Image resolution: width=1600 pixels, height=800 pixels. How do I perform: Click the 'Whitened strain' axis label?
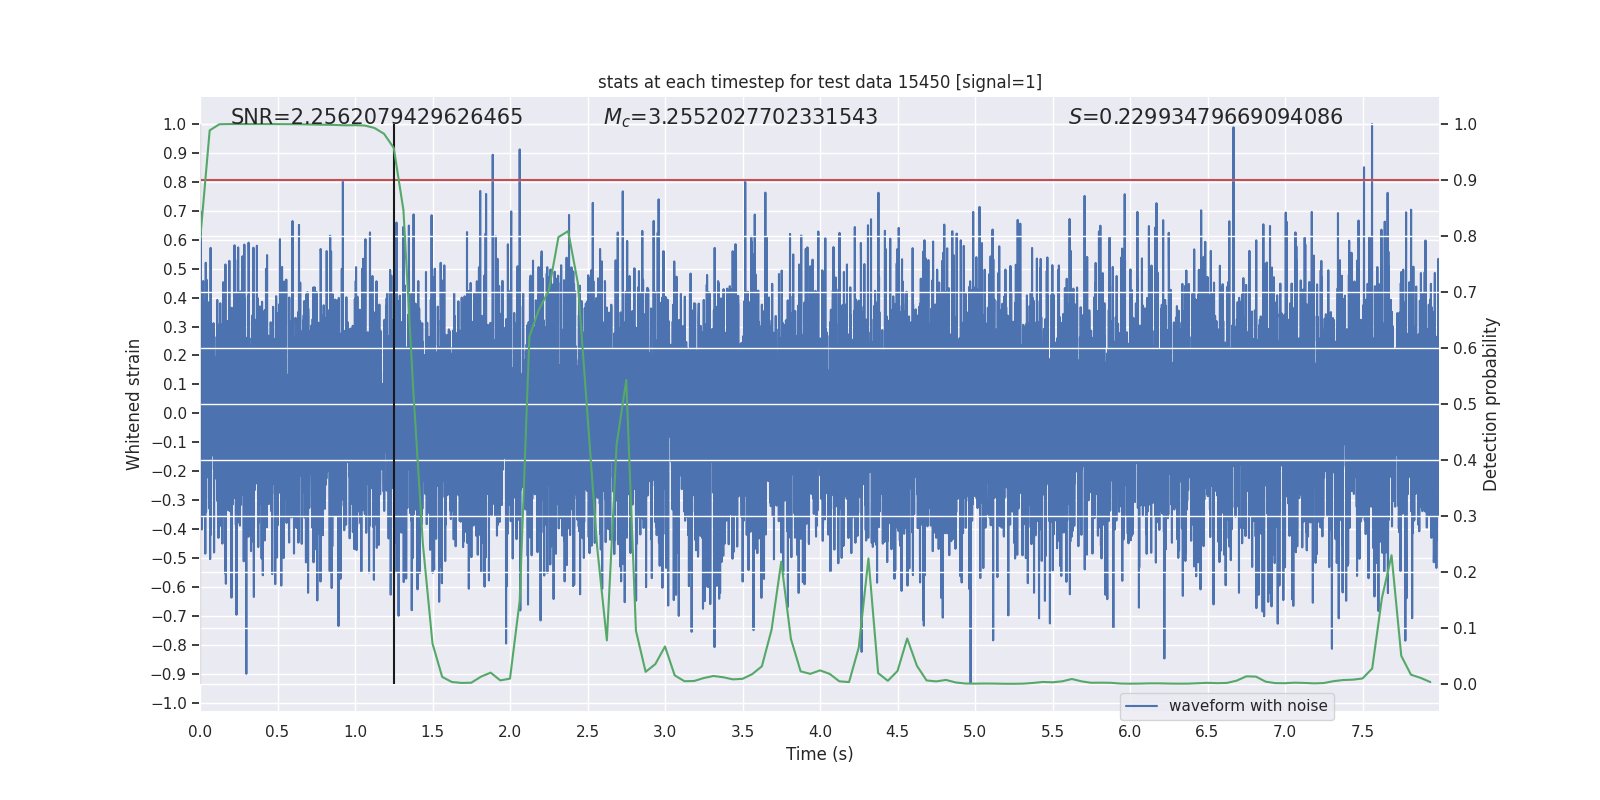[x=134, y=404]
